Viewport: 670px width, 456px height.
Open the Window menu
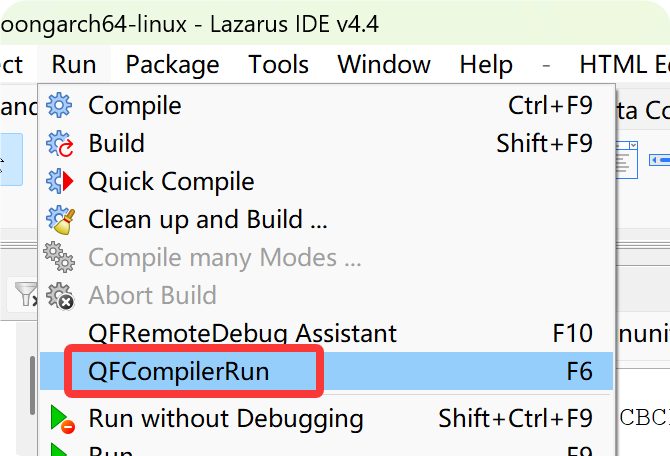pyautogui.click(x=384, y=65)
